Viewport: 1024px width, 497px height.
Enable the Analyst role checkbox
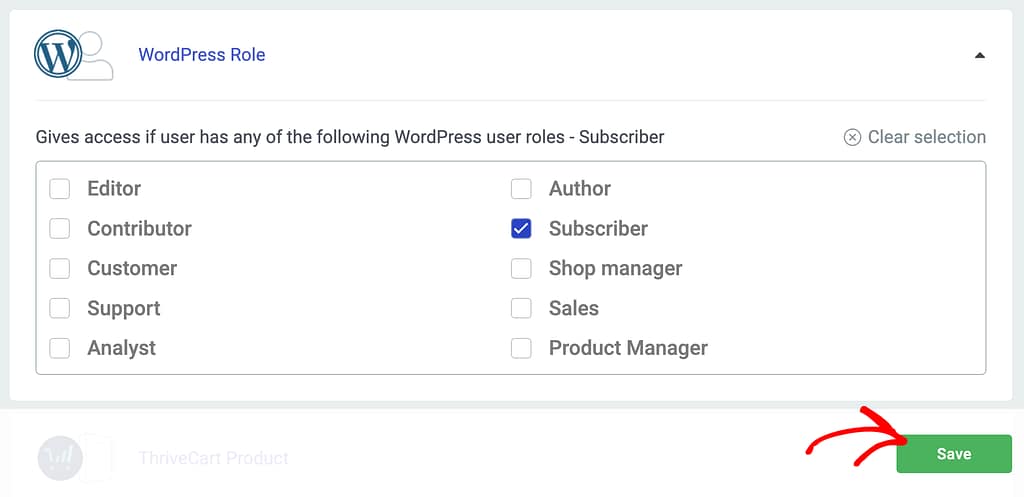(60, 348)
